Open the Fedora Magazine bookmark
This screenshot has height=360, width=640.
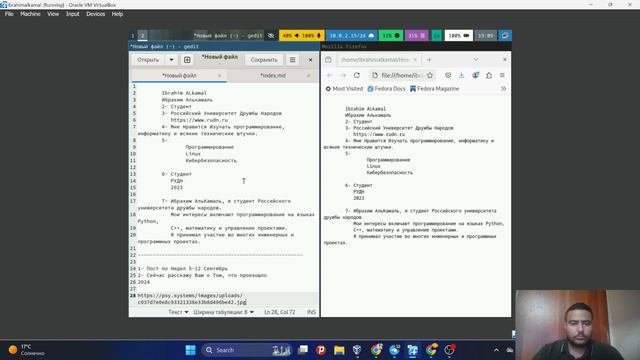[x=435, y=89]
